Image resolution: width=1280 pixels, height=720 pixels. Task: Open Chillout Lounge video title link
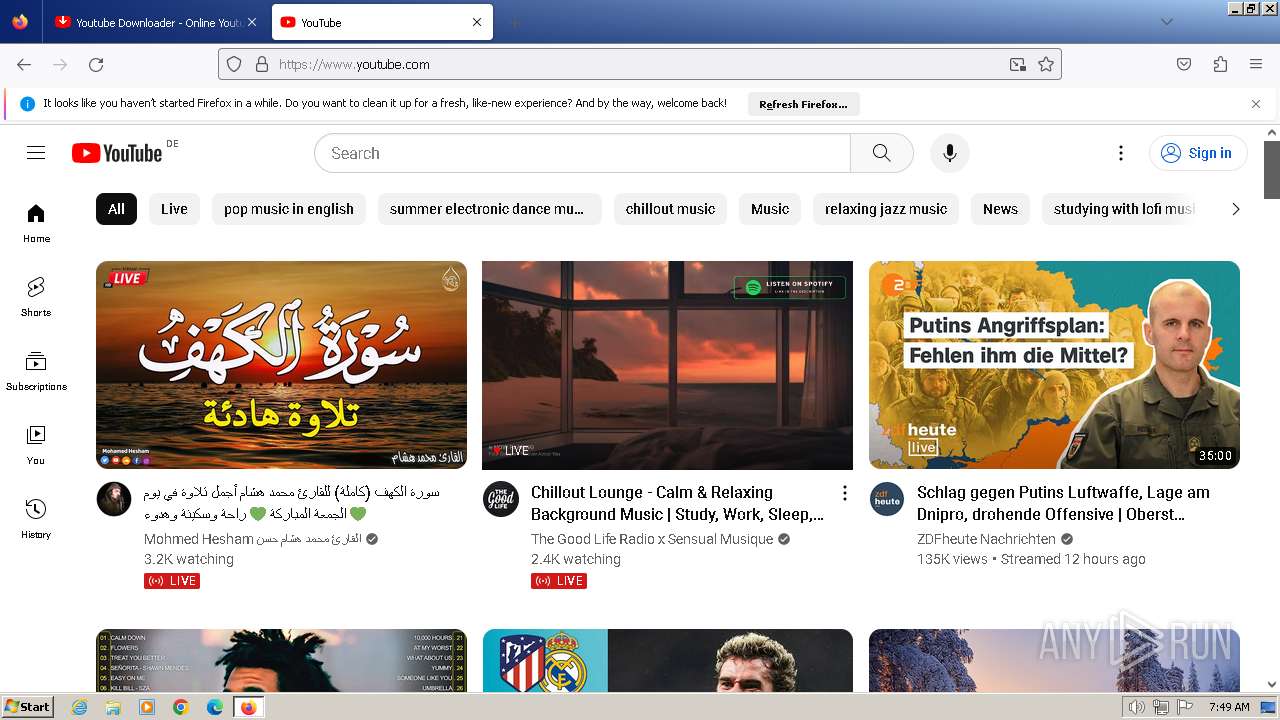677,503
